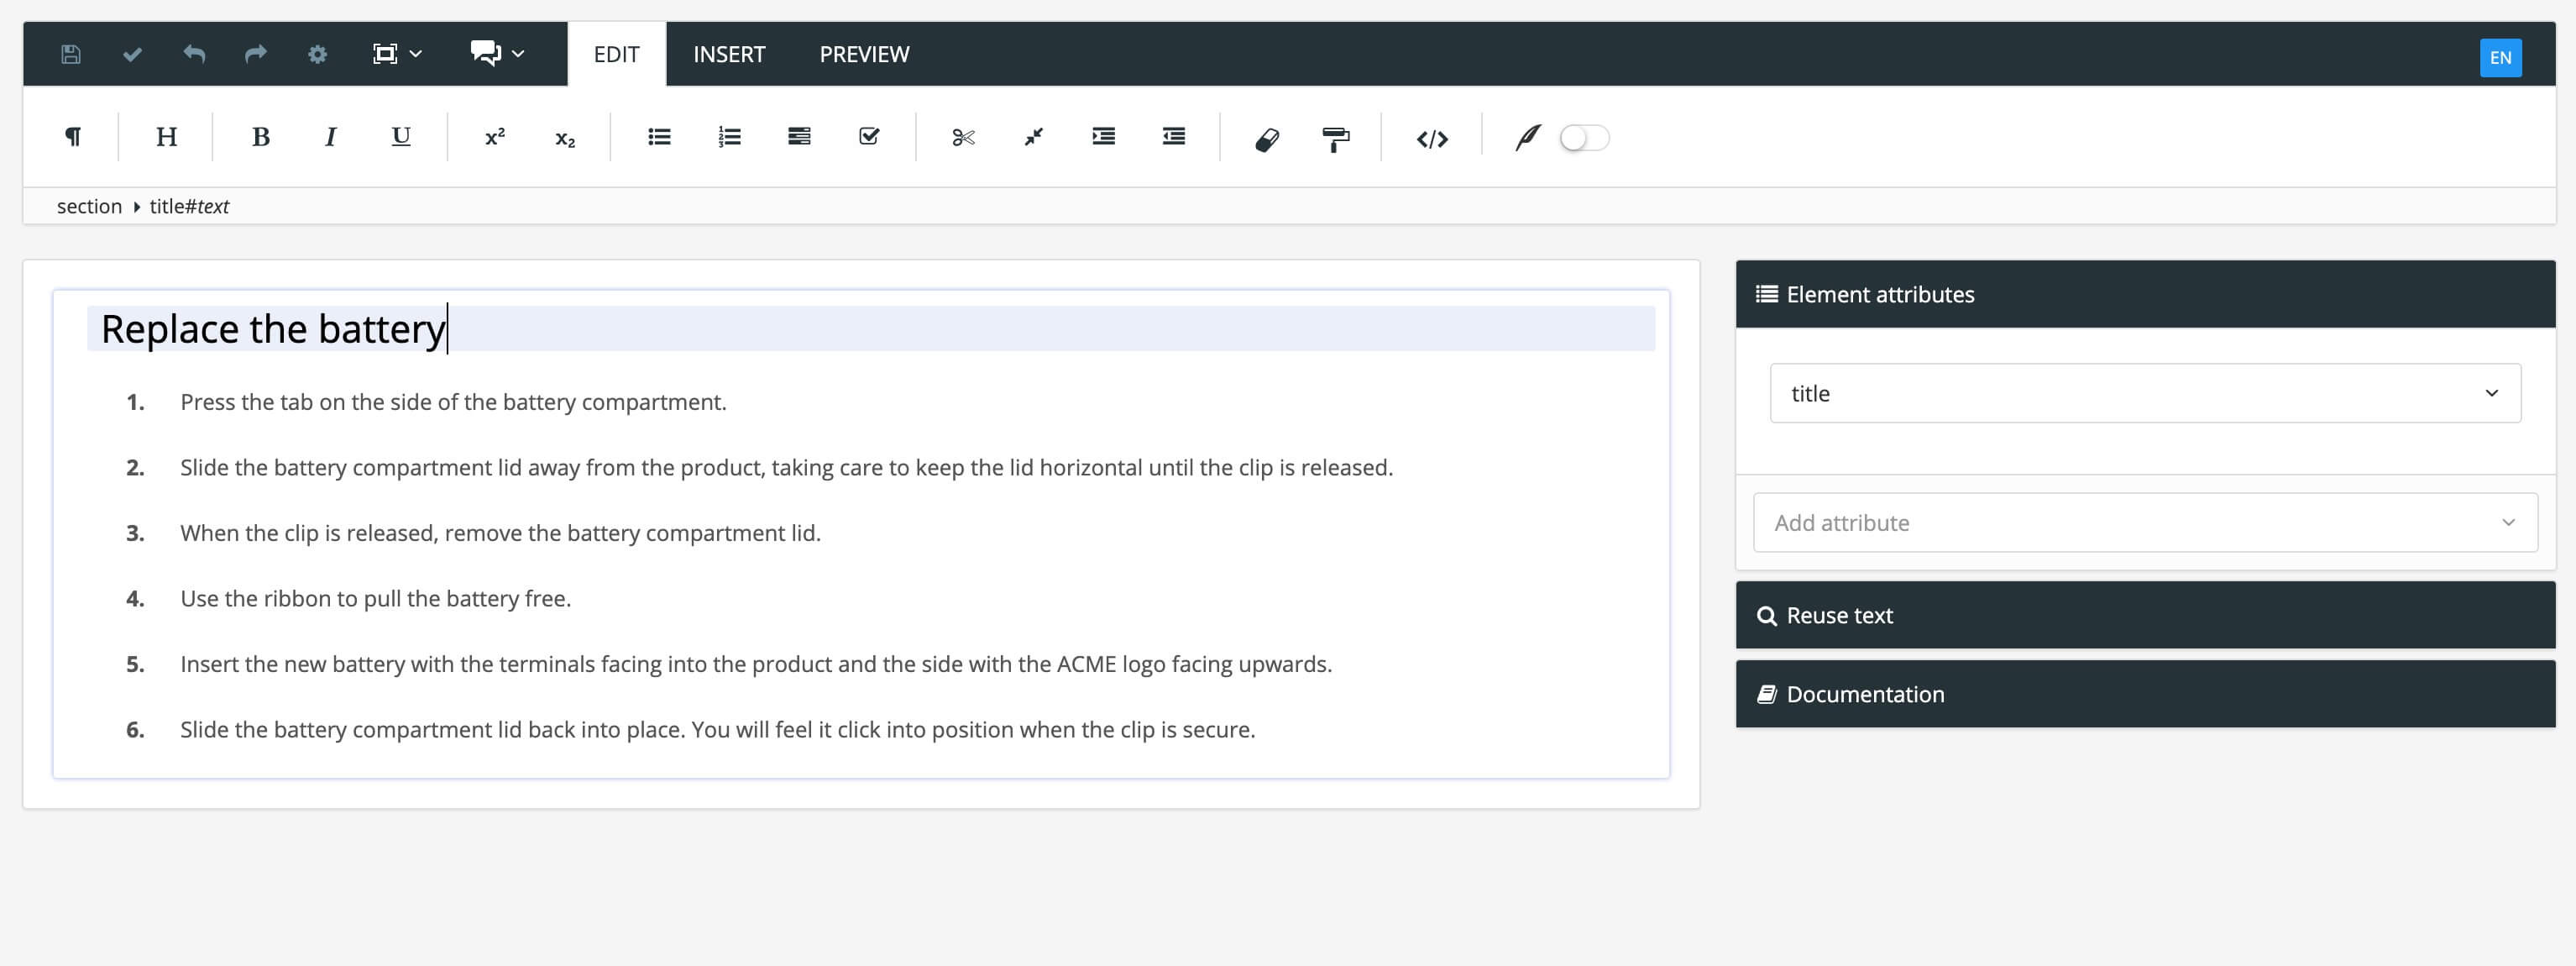Toggle superscript formatting
2576x966 pixels.
pos(495,138)
